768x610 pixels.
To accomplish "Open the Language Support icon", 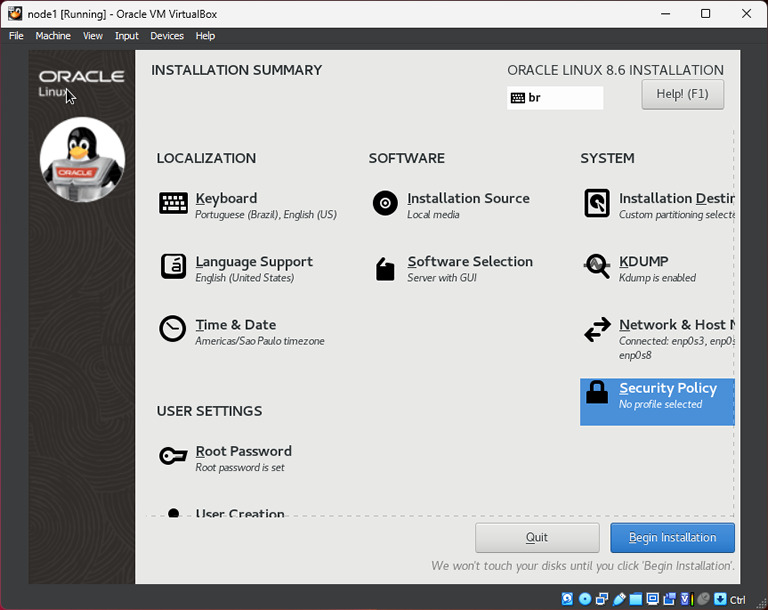I will tap(173, 266).
